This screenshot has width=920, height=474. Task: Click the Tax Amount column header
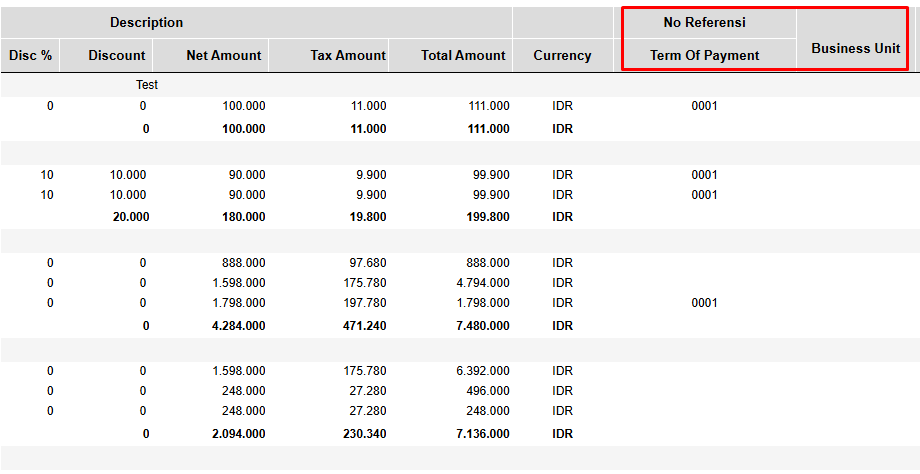point(347,55)
